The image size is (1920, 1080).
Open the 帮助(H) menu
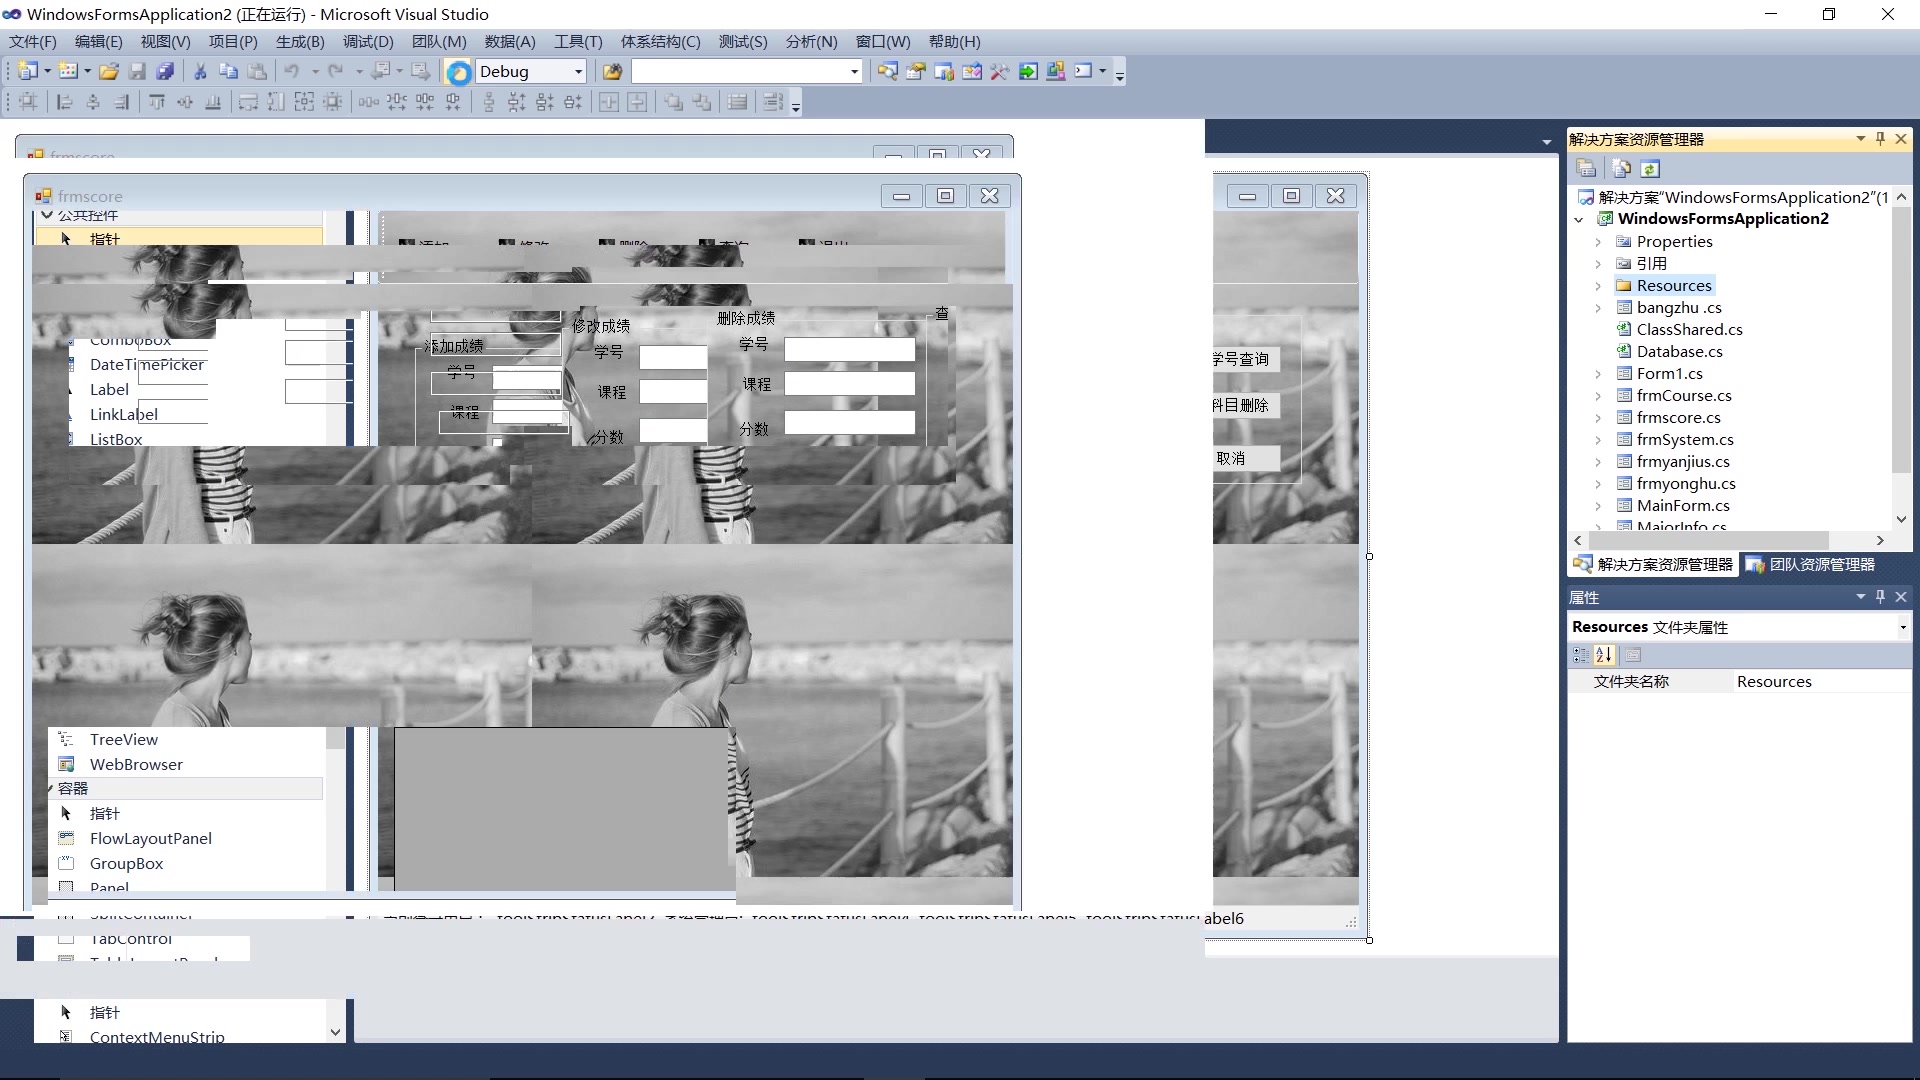click(954, 41)
